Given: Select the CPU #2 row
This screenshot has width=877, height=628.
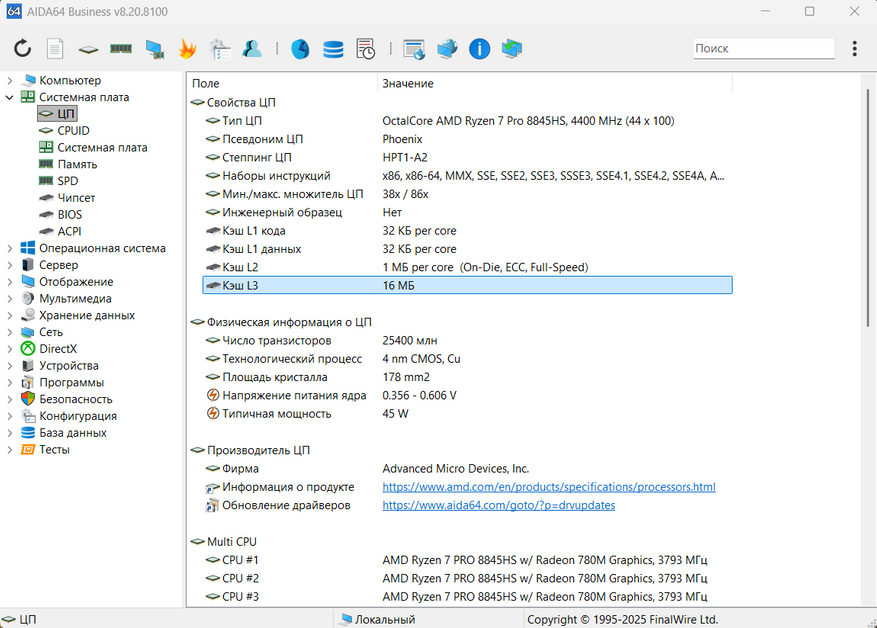Looking at the screenshot, I should point(468,578).
